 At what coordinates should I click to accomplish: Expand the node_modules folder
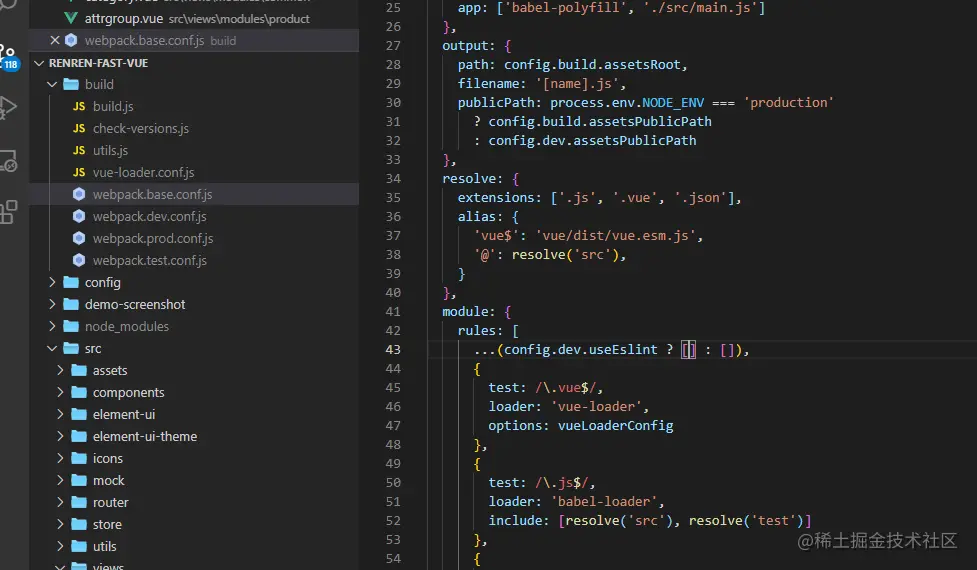(52, 326)
